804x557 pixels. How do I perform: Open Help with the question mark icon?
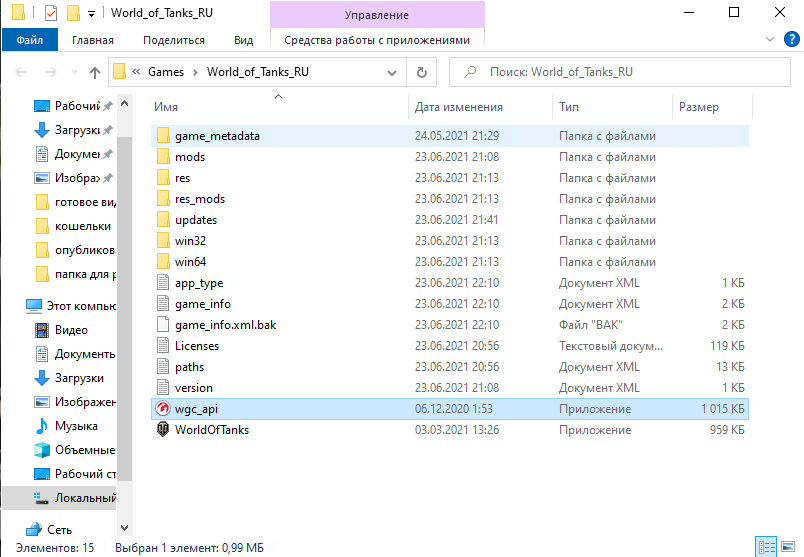coord(792,39)
